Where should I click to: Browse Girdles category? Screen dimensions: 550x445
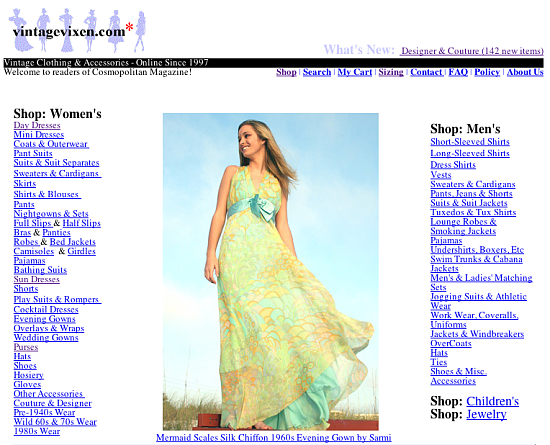click(81, 251)
